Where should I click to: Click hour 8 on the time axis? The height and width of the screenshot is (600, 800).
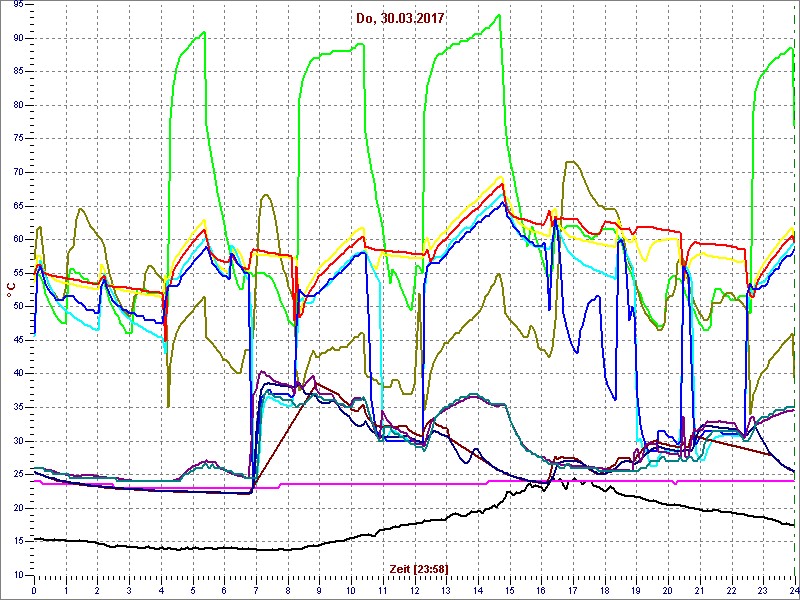pyautogui.click(x=288, y=590)
